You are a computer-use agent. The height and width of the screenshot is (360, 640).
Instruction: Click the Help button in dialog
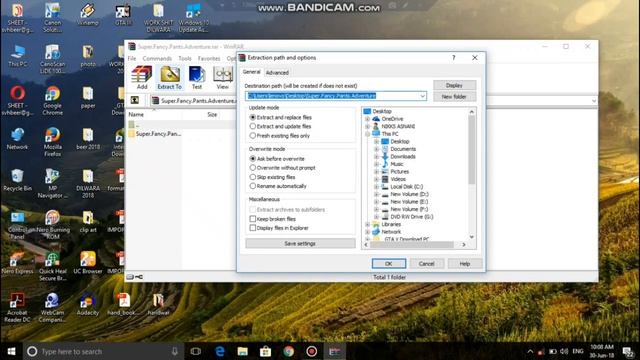(464, 264)
